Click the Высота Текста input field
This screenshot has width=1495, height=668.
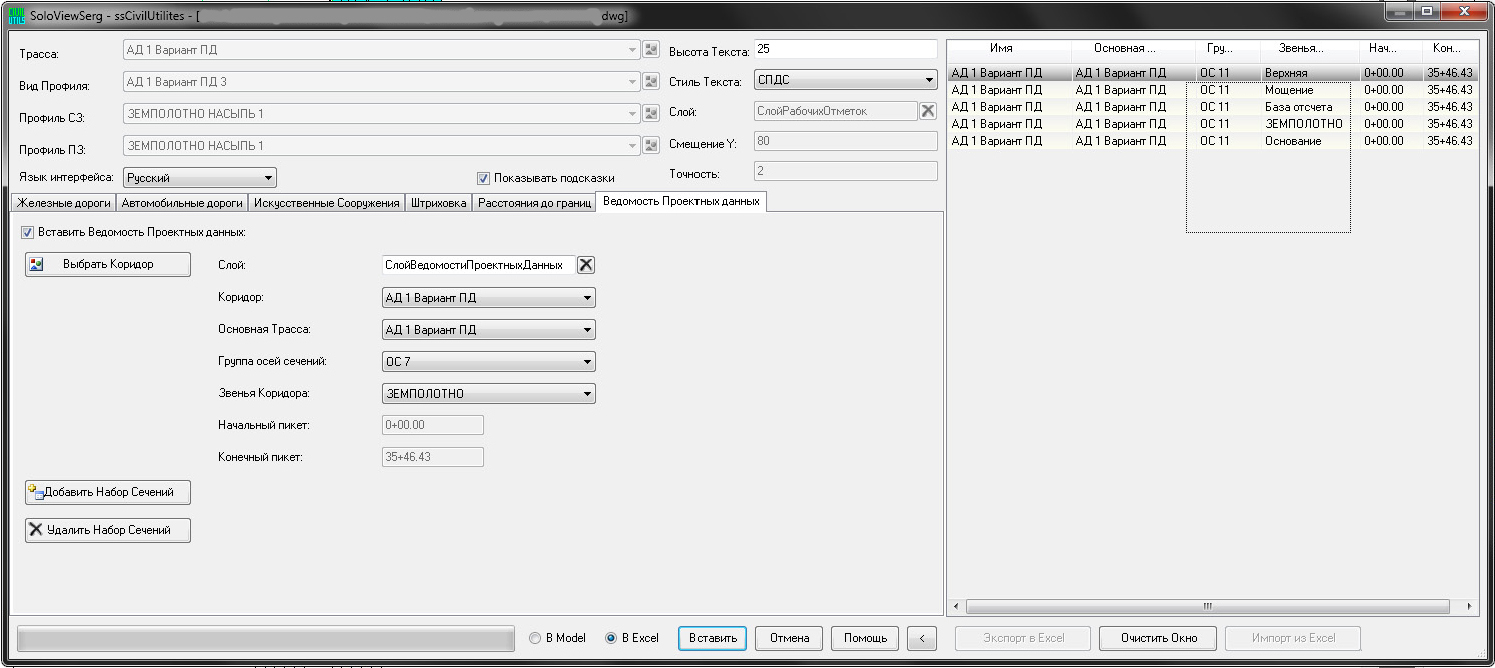click(x=845, y=49)
